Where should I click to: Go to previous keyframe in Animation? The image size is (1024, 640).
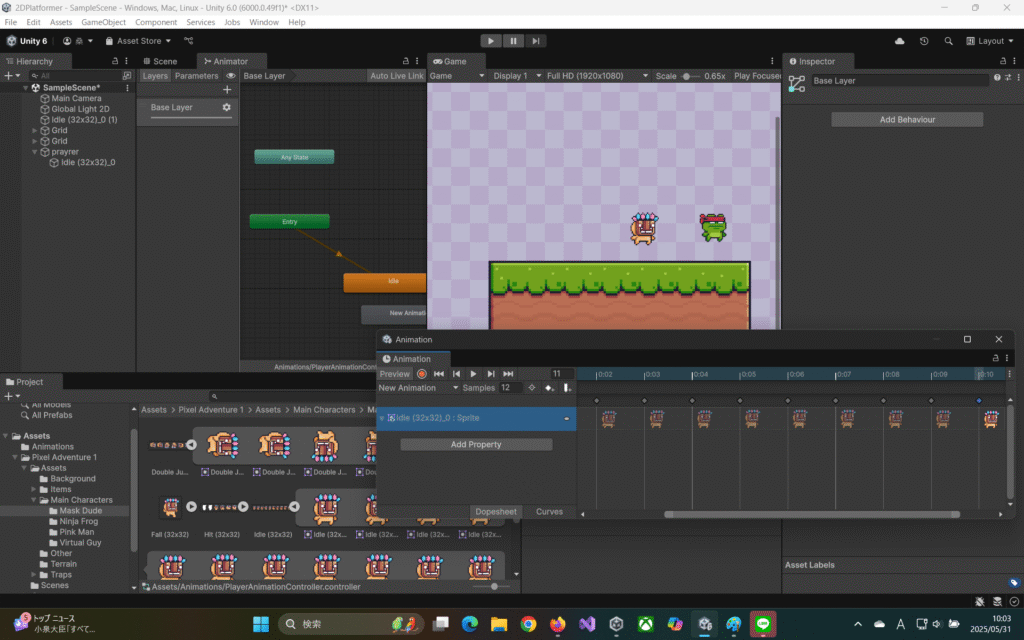456,374
